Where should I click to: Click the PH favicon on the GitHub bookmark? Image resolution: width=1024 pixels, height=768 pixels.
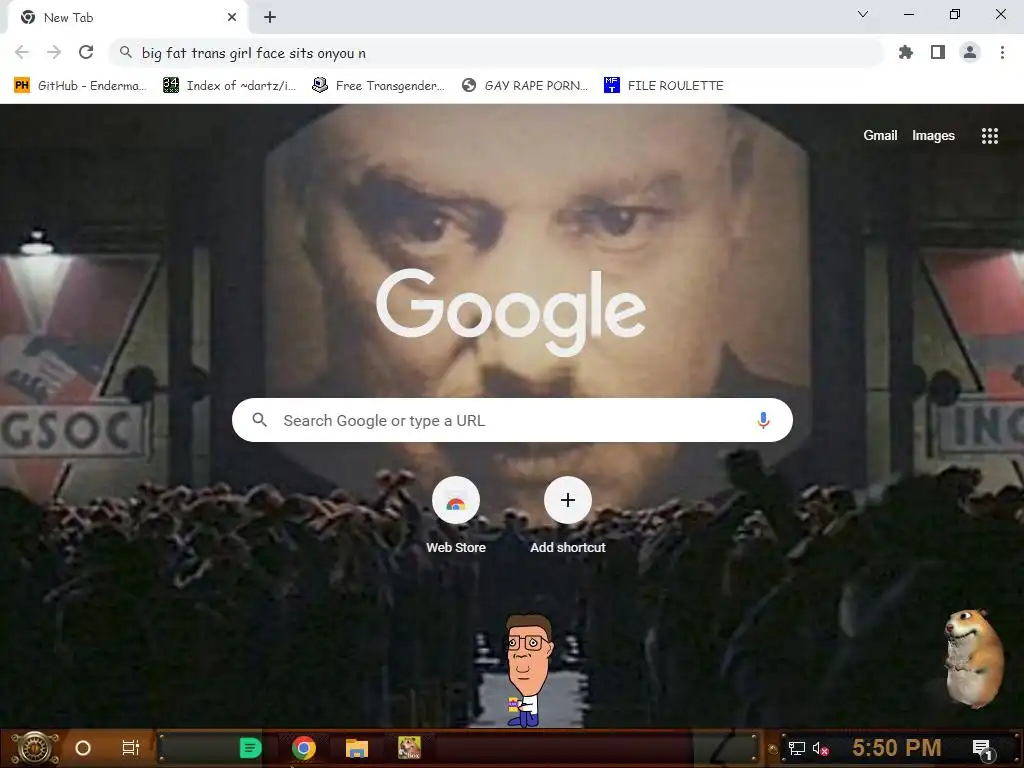22,86
